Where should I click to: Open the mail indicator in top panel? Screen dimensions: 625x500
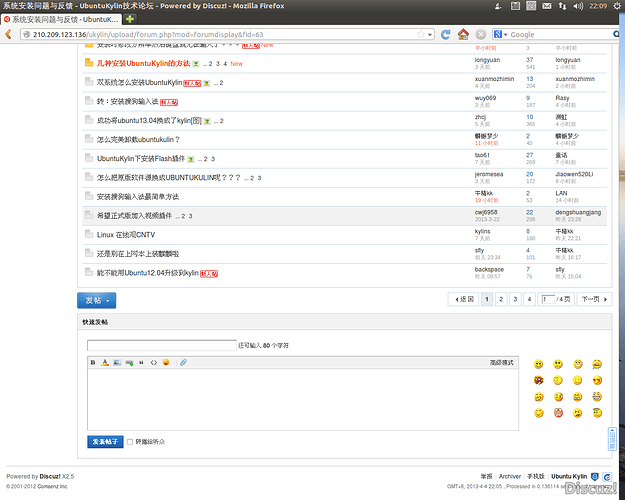[546, 6]
